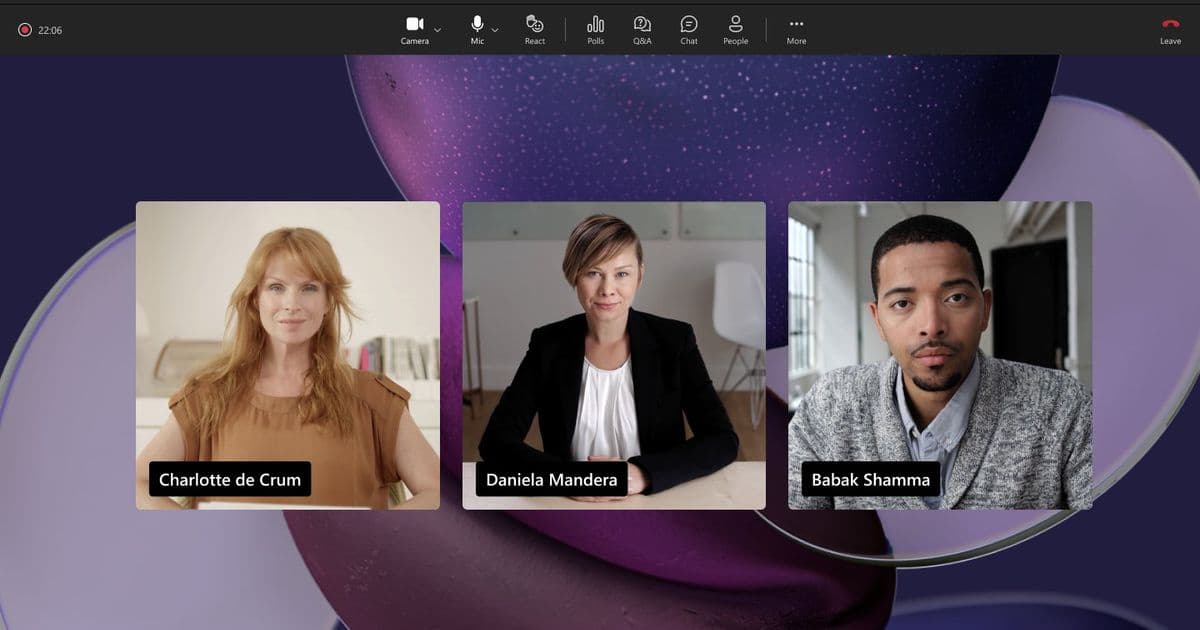Launch the Polls panel

[596, 27]
